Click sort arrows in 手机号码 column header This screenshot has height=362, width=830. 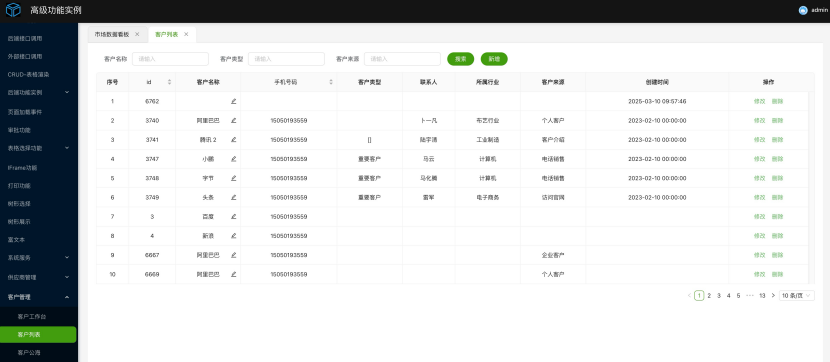tap(331, 82)
